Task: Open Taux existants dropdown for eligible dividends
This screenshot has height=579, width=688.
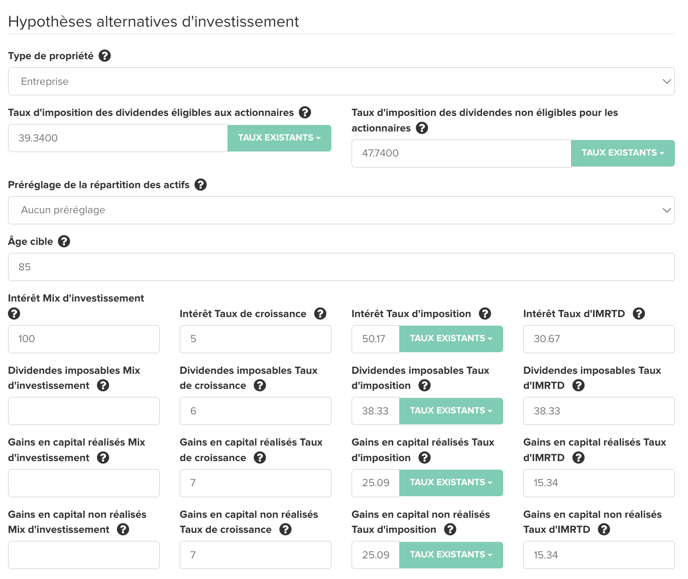Action: point(279,138)
